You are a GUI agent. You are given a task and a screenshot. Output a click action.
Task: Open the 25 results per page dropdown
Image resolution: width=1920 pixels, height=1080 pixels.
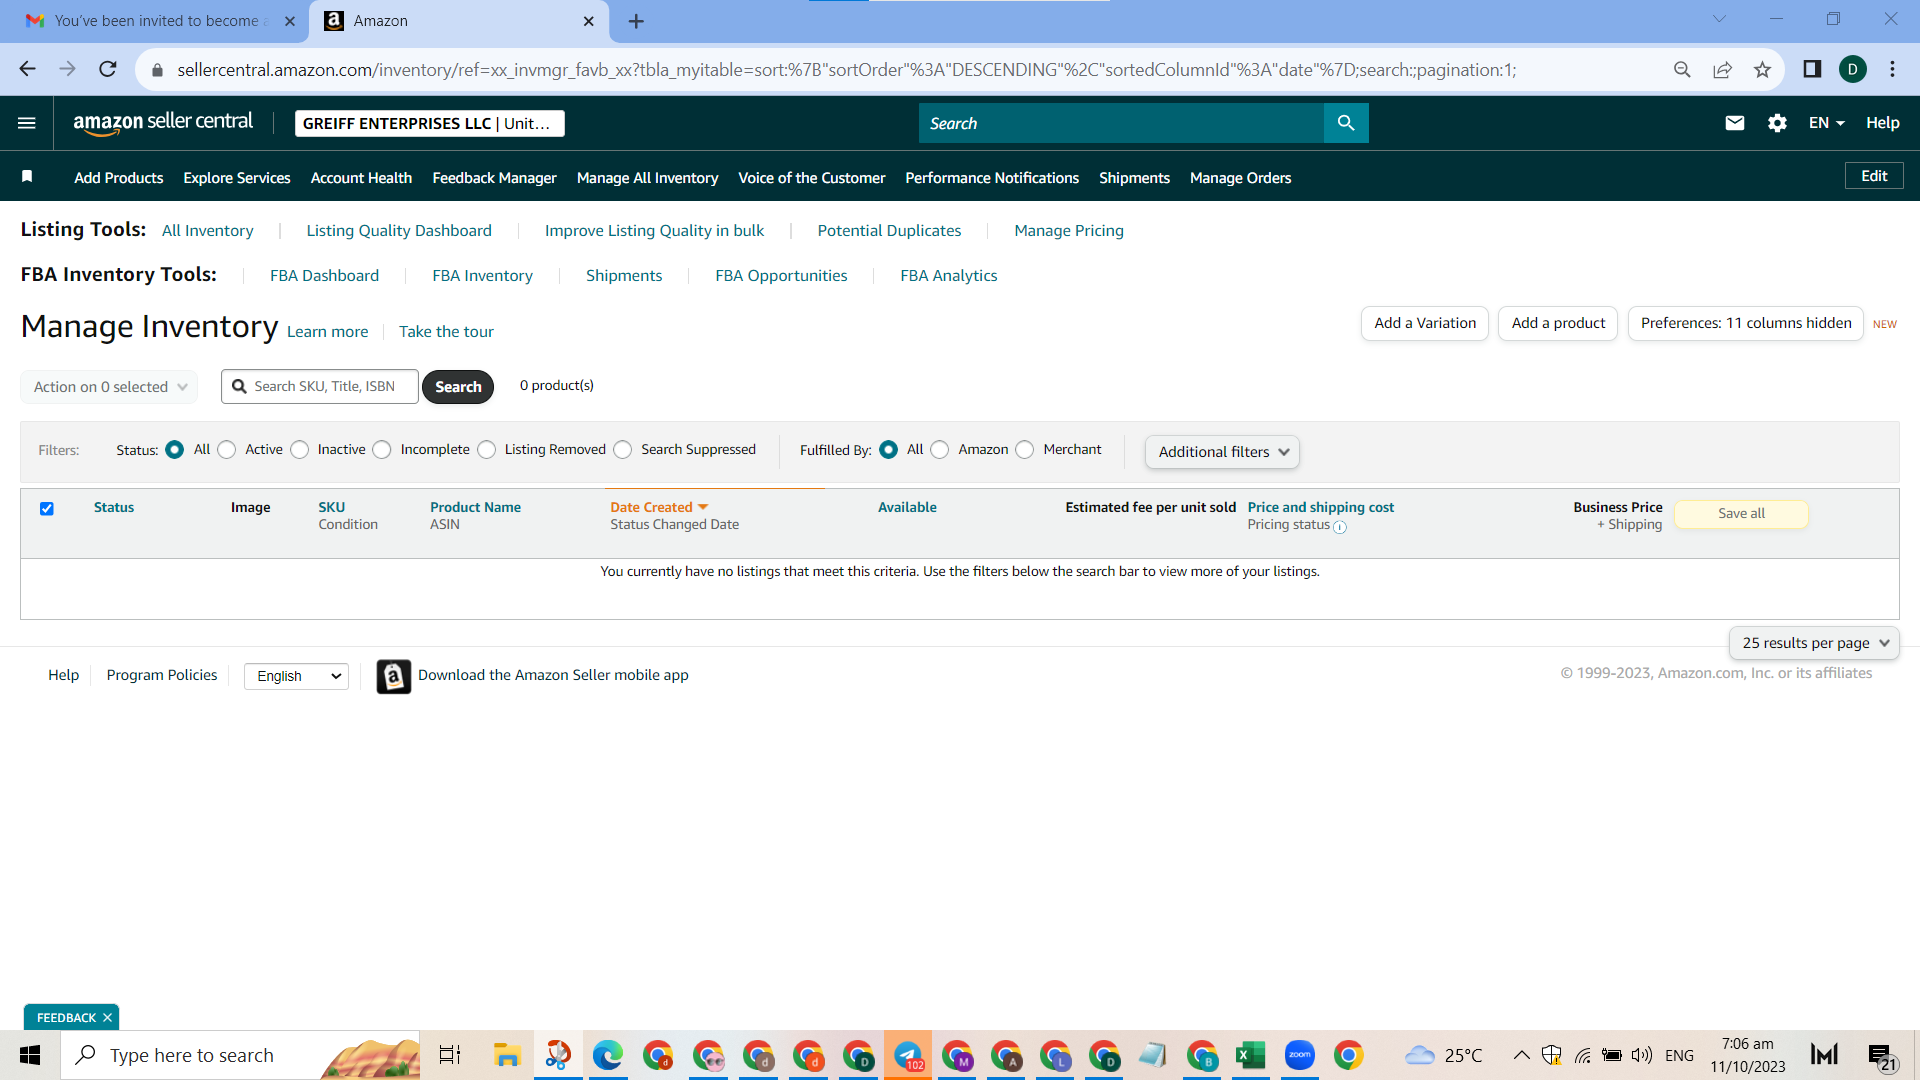tap(1814, 643)
